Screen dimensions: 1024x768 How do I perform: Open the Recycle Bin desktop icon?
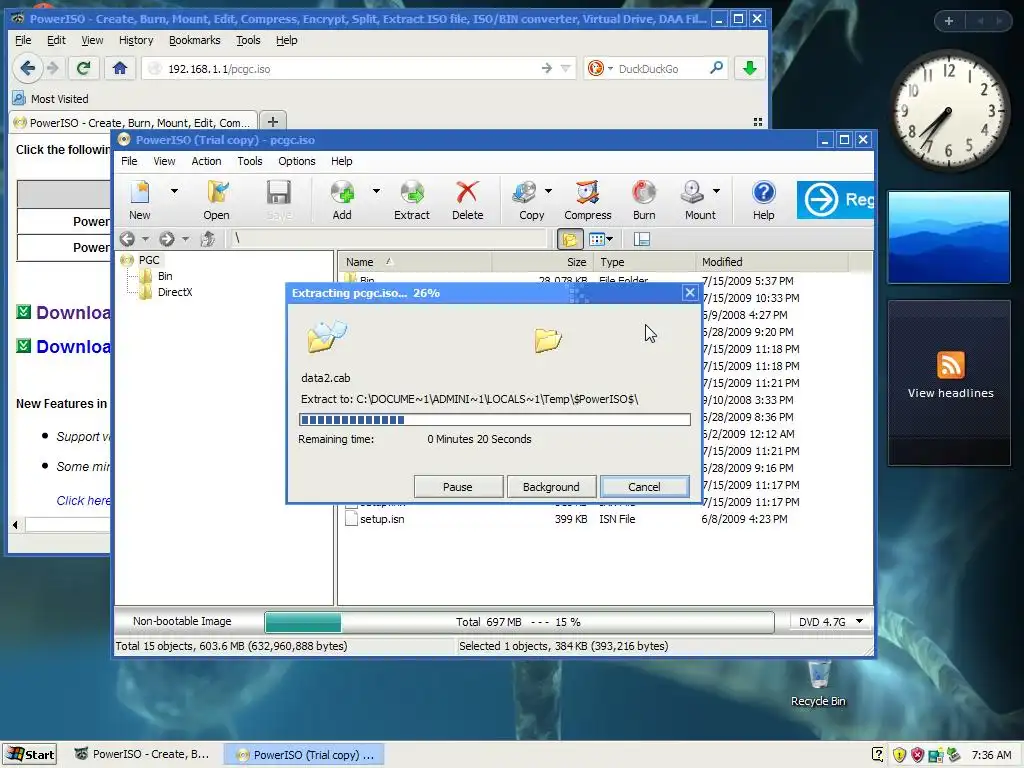[x=818, y=683]
